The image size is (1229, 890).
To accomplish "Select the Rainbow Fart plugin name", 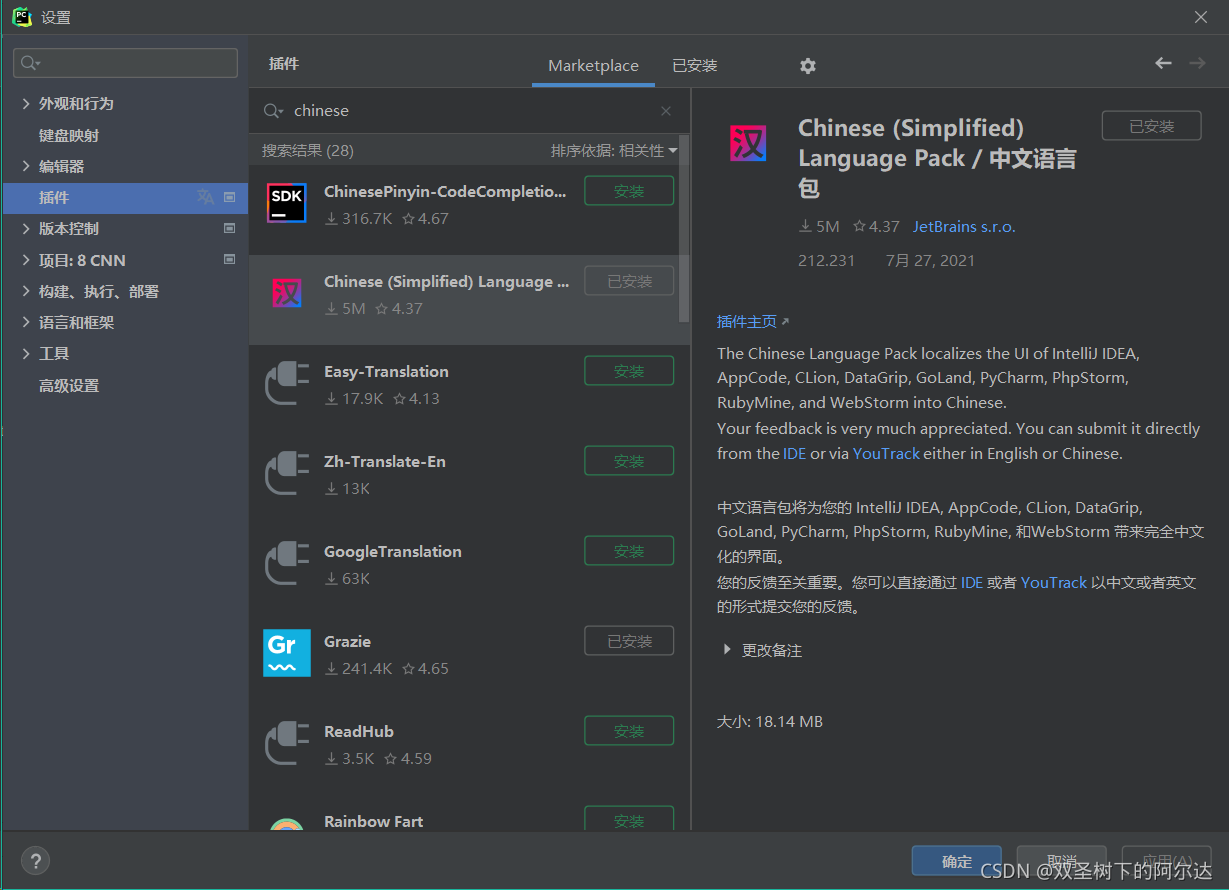I will (373, 821).
